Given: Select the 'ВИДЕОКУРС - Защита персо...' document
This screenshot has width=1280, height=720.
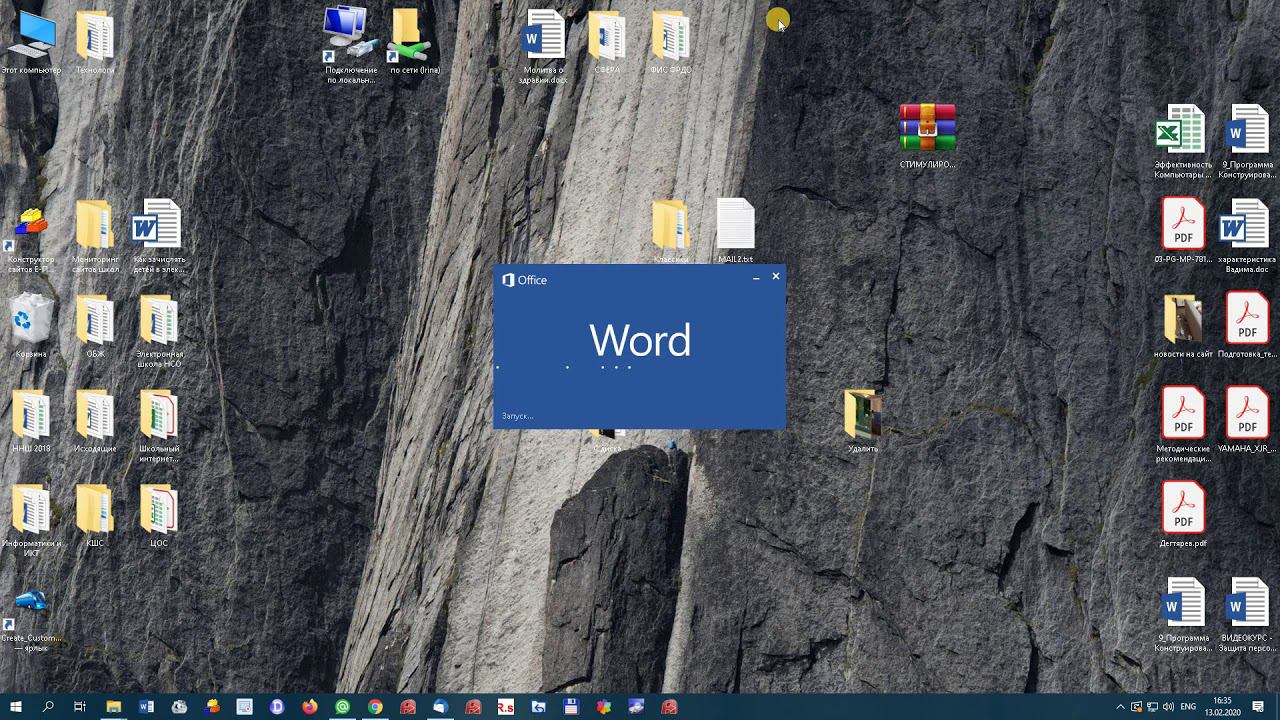Looking at the screenshot, I should (1247, 616).
